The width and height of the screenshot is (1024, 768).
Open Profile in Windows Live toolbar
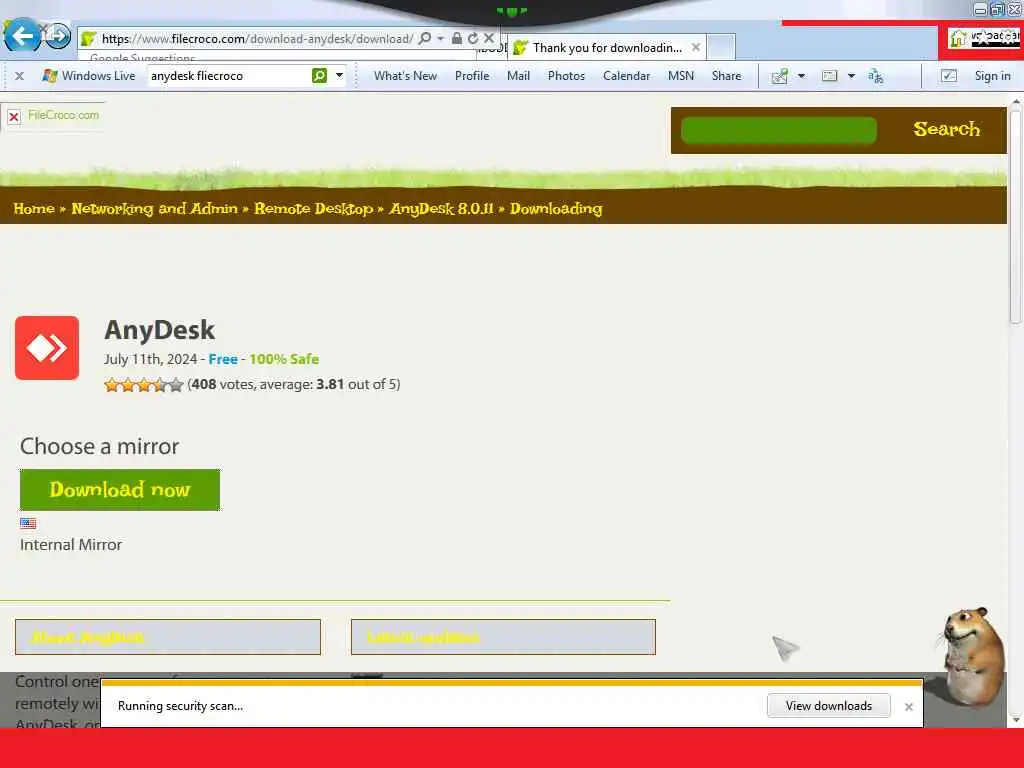pos(472,76)
